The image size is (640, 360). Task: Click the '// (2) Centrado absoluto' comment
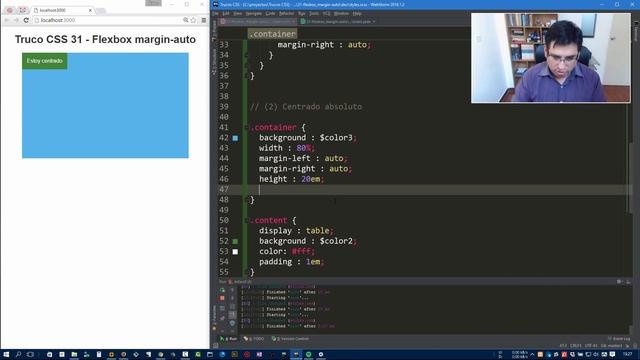(306, 107)
